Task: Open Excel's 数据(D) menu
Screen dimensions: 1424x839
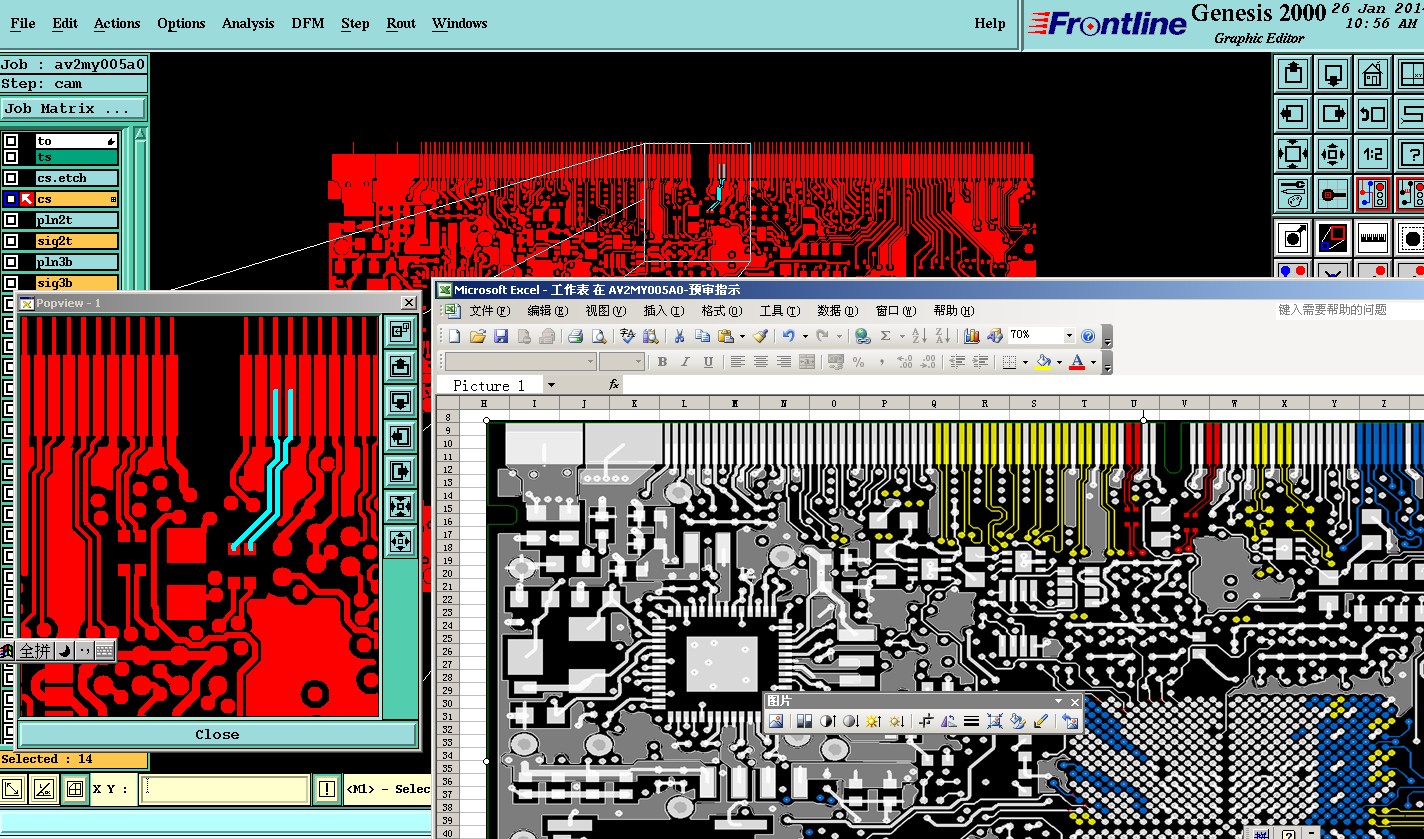Action: tap(837, 311)
